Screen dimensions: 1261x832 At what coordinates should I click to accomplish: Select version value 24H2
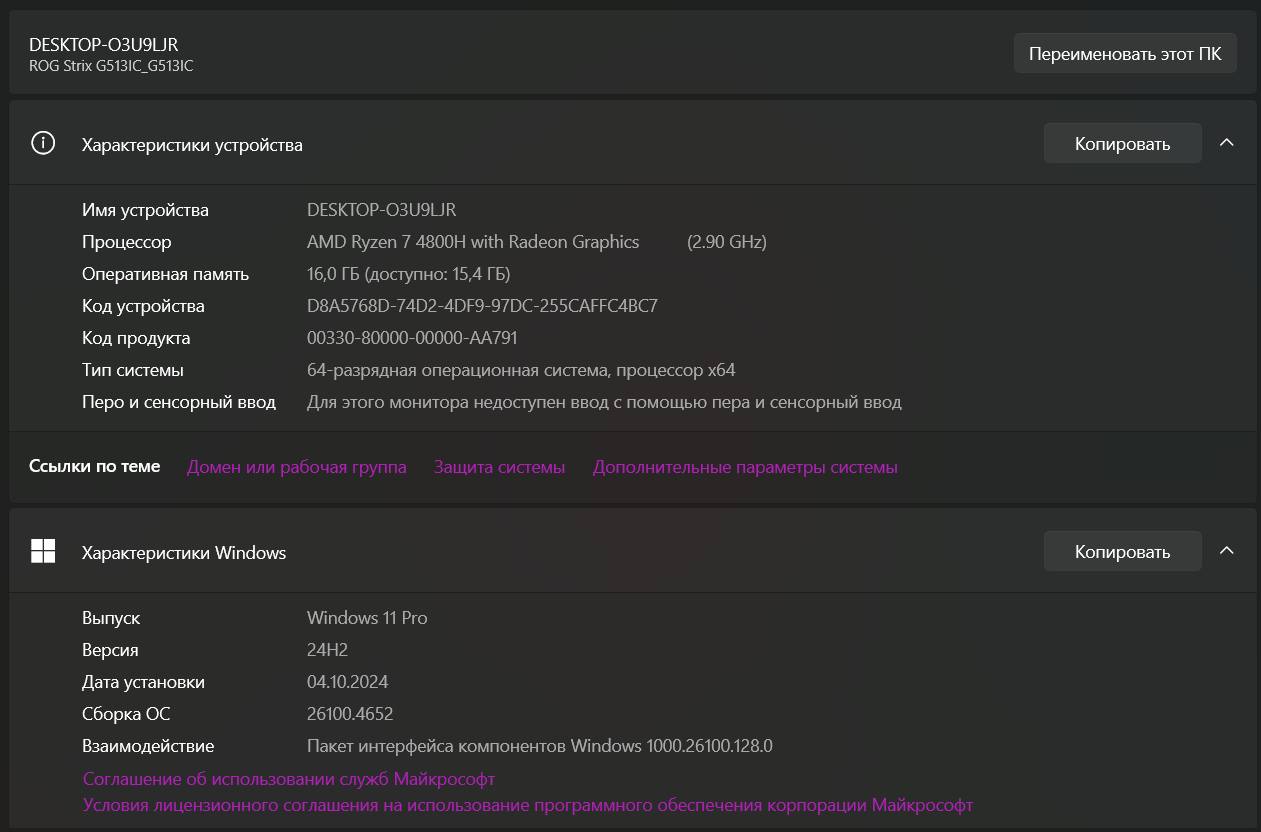tap(327, 650)
